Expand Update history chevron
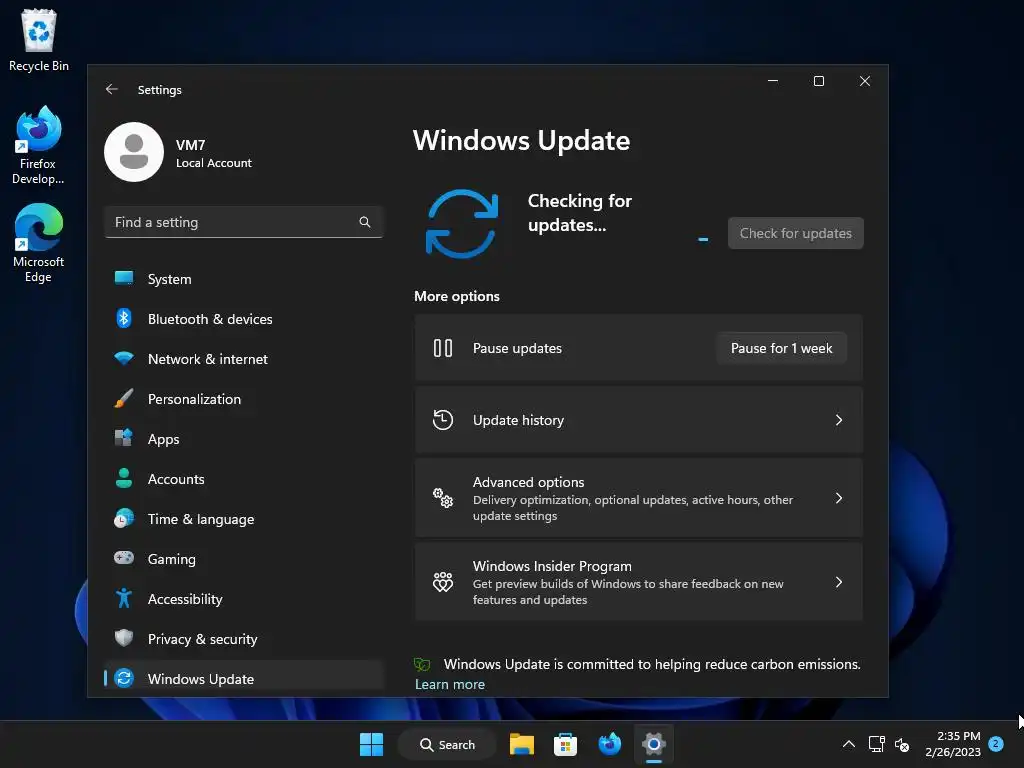 click(839, 420)
